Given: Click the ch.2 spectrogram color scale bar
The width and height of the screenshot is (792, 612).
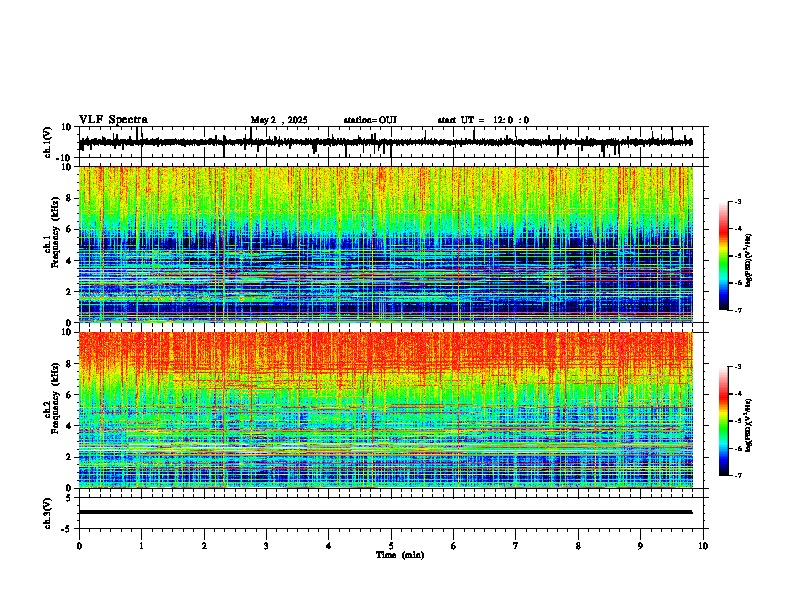Looking at the screenshot, I should coord(723,421).
